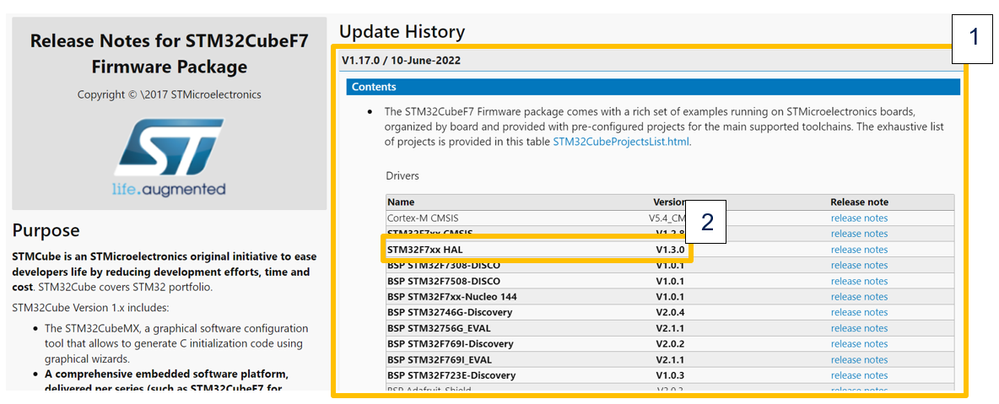
Task: Open release notes for BSP STM32F723E-Discovery
Action: click(859, 375)
